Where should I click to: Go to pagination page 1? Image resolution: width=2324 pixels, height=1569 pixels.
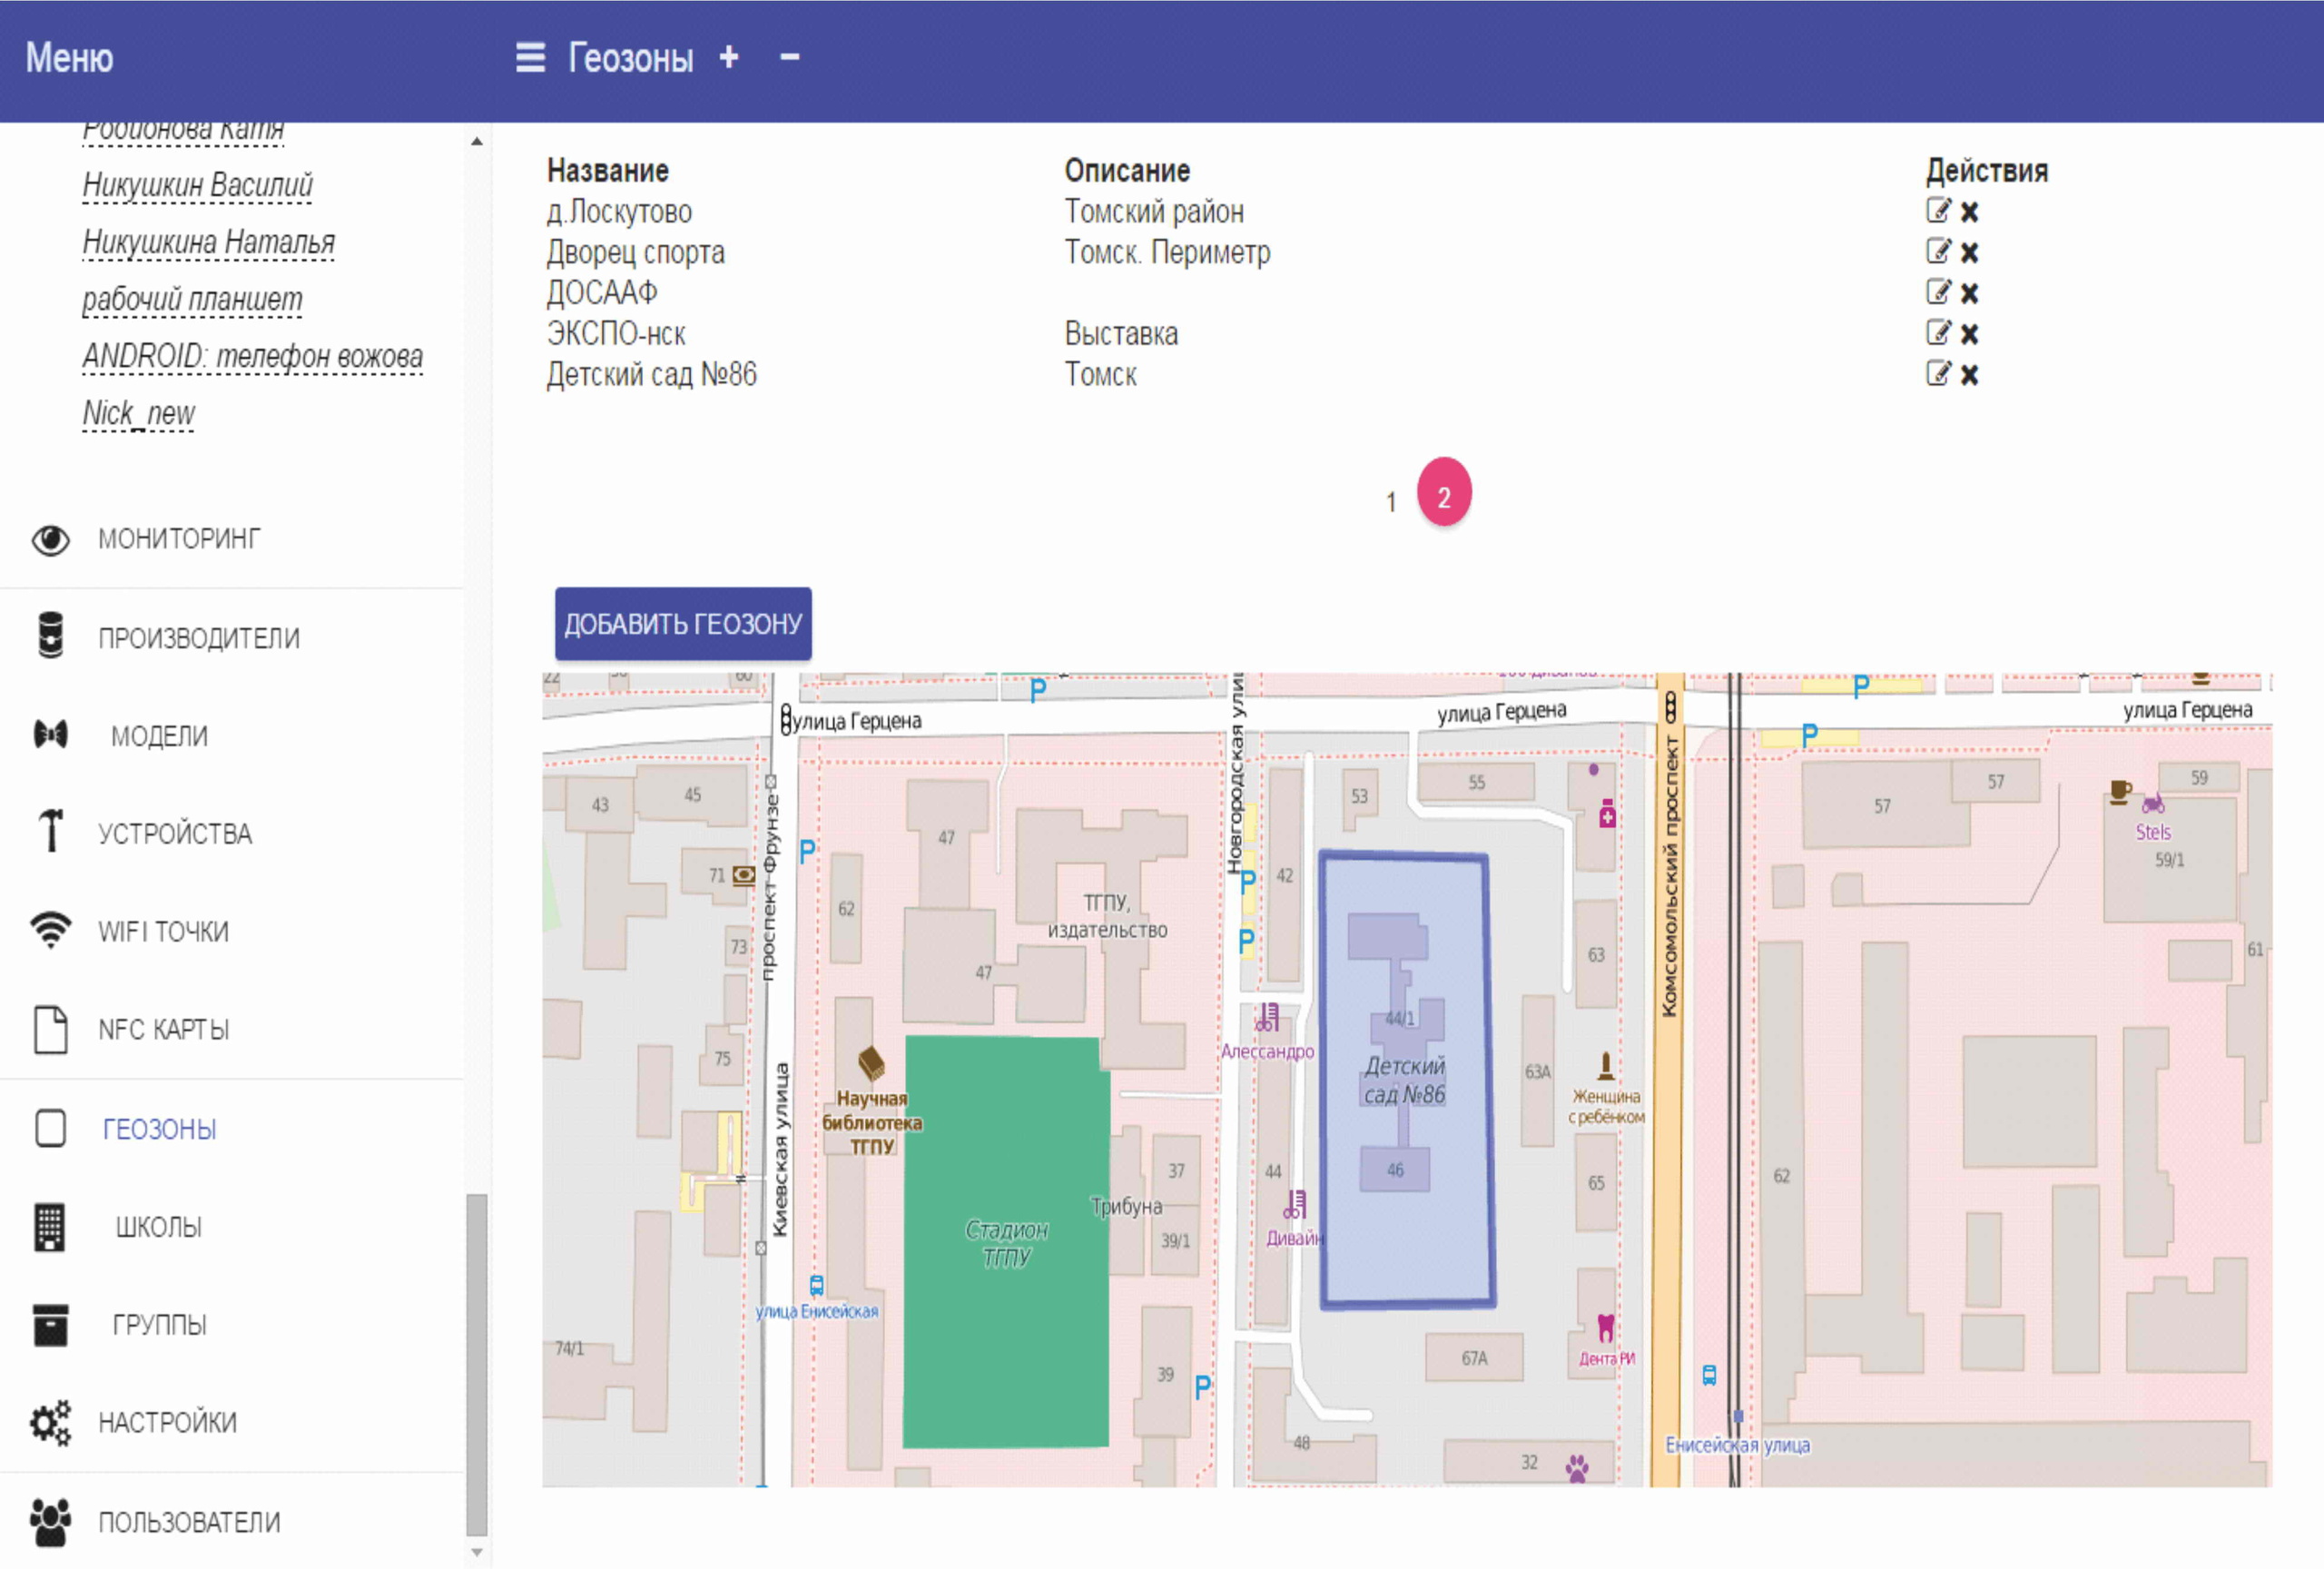(x=1390, y=501)
